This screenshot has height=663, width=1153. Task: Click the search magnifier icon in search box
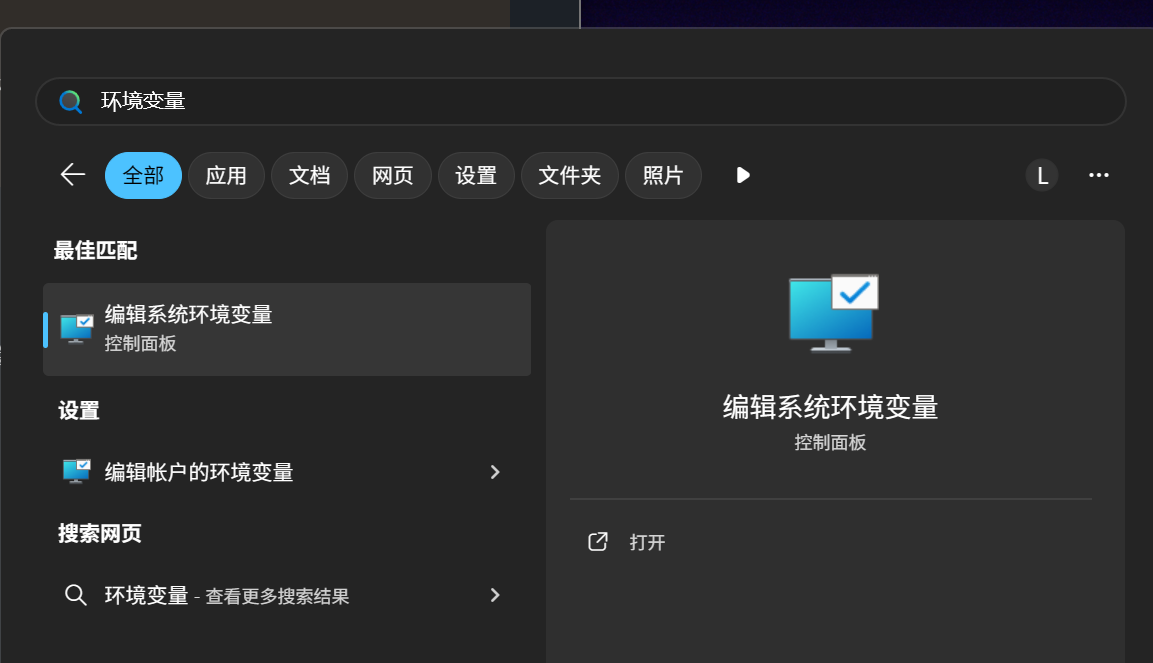(70, 102)
